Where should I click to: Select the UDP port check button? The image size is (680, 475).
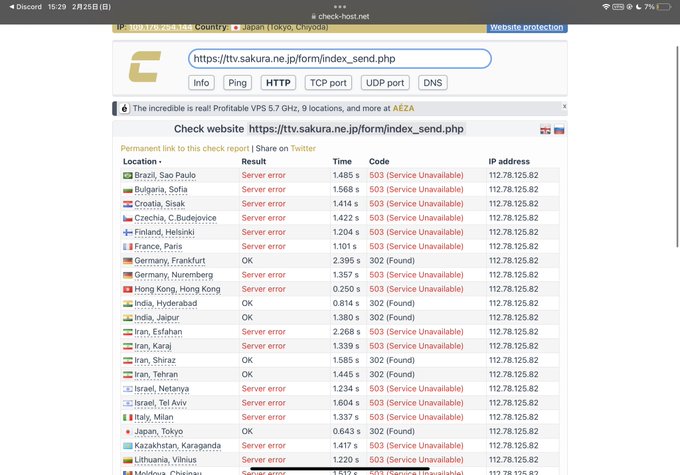coord(385,83)
